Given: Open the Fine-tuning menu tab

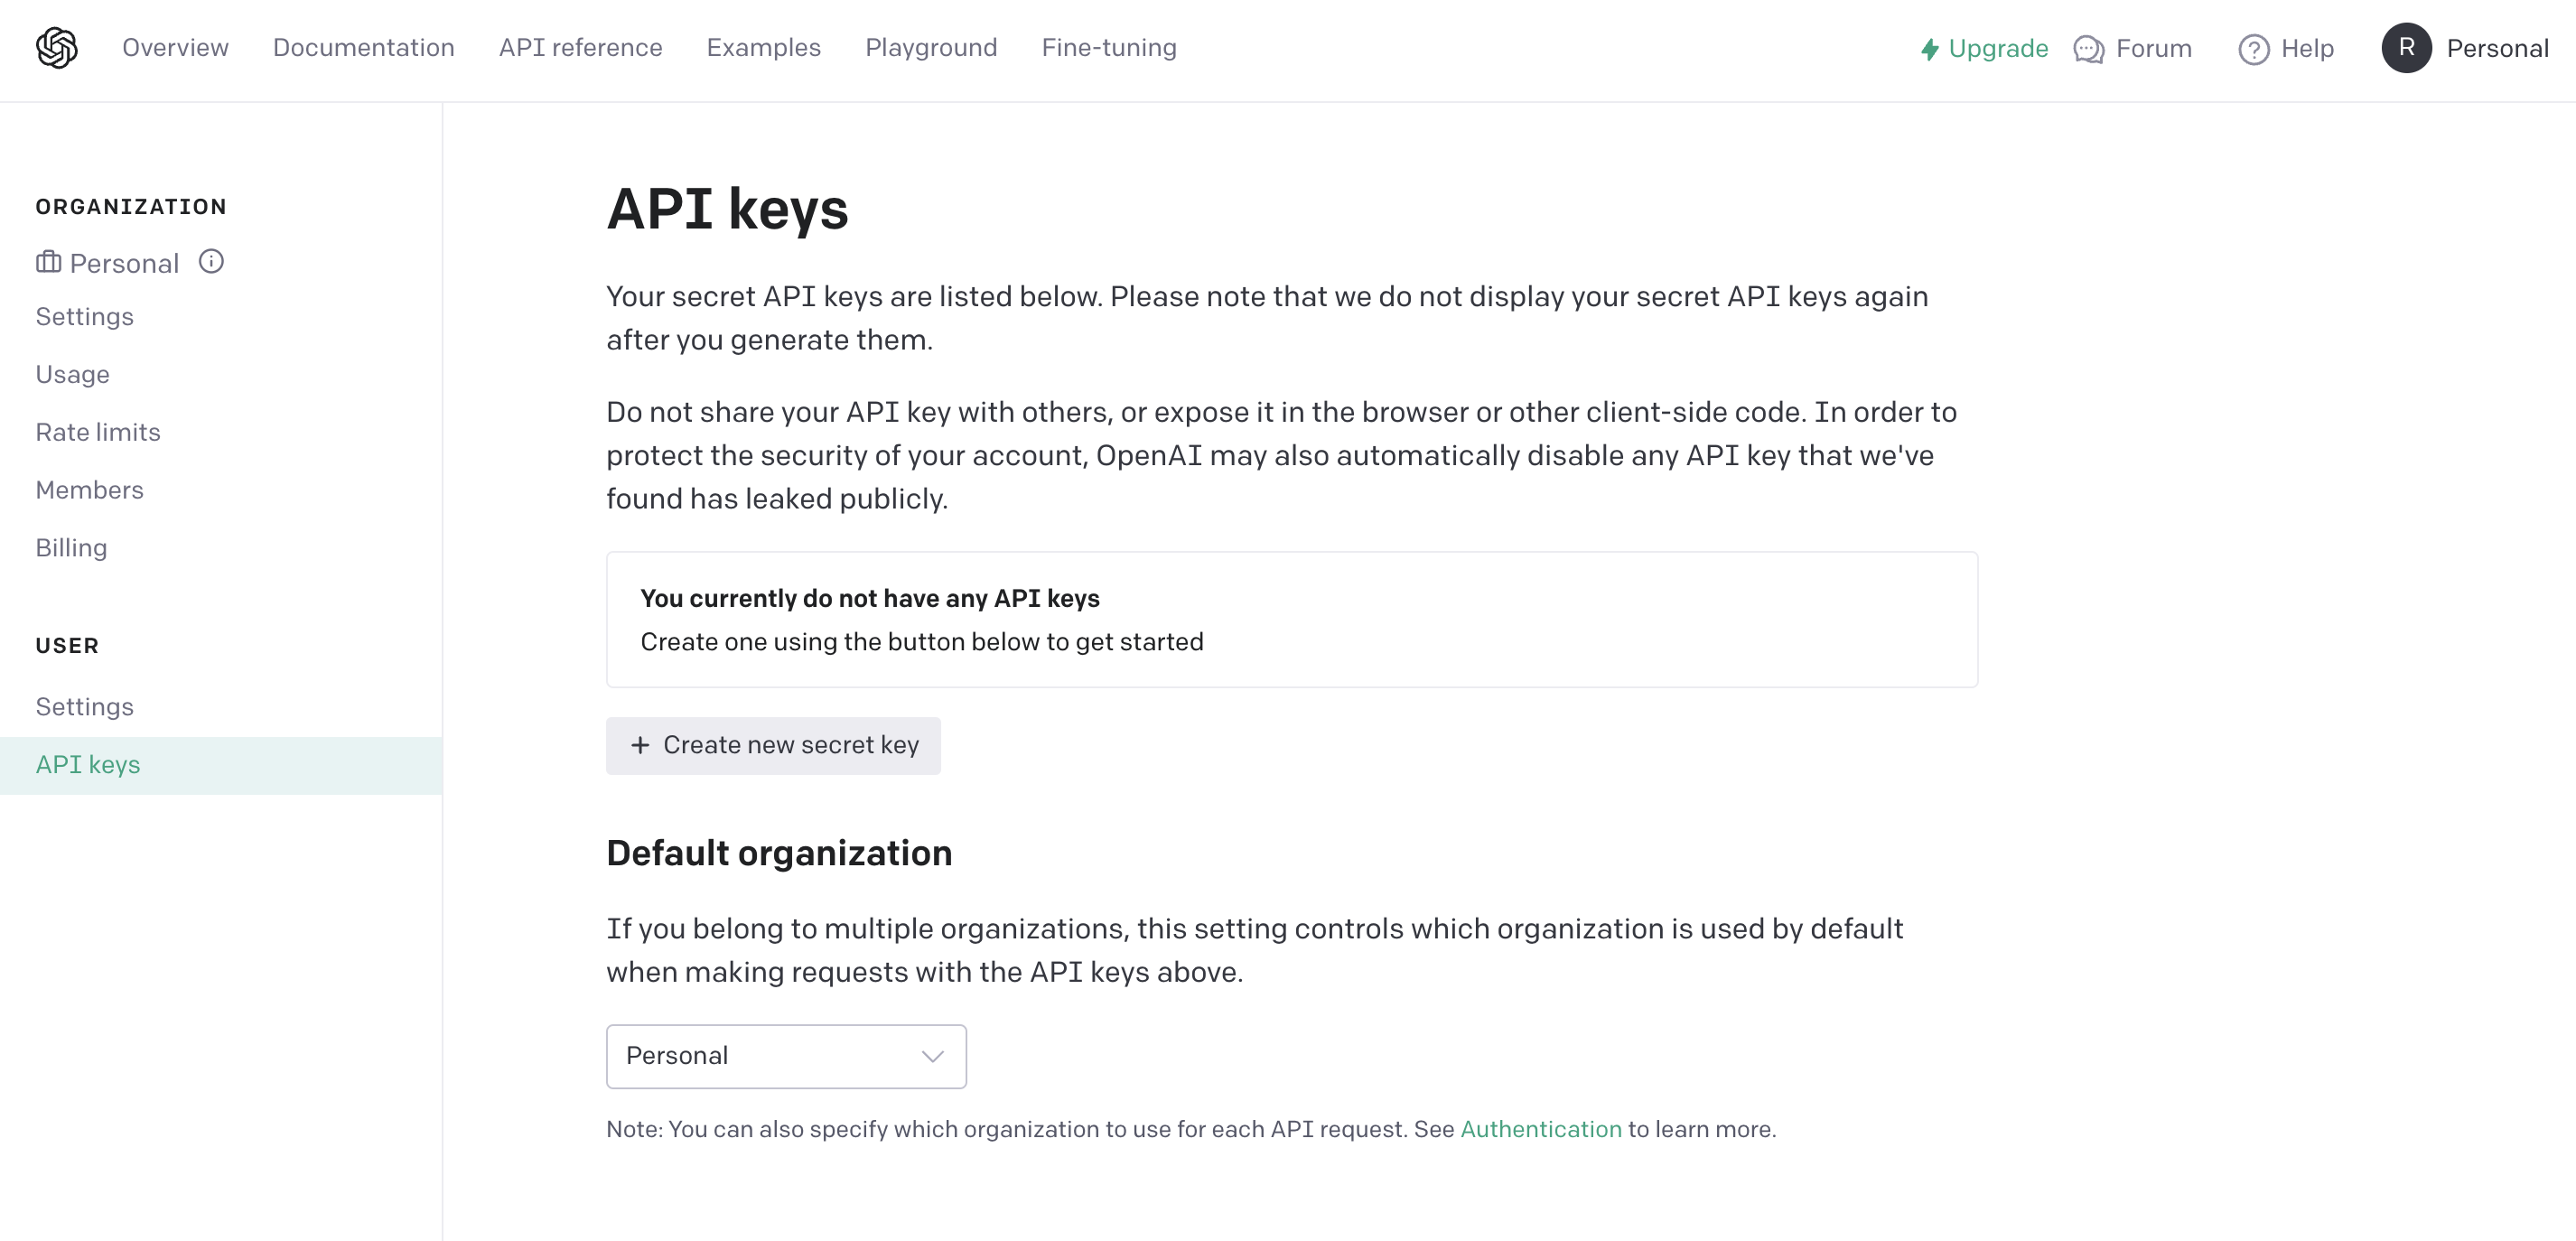Looking at the screenshot, I should point(1109,46).
